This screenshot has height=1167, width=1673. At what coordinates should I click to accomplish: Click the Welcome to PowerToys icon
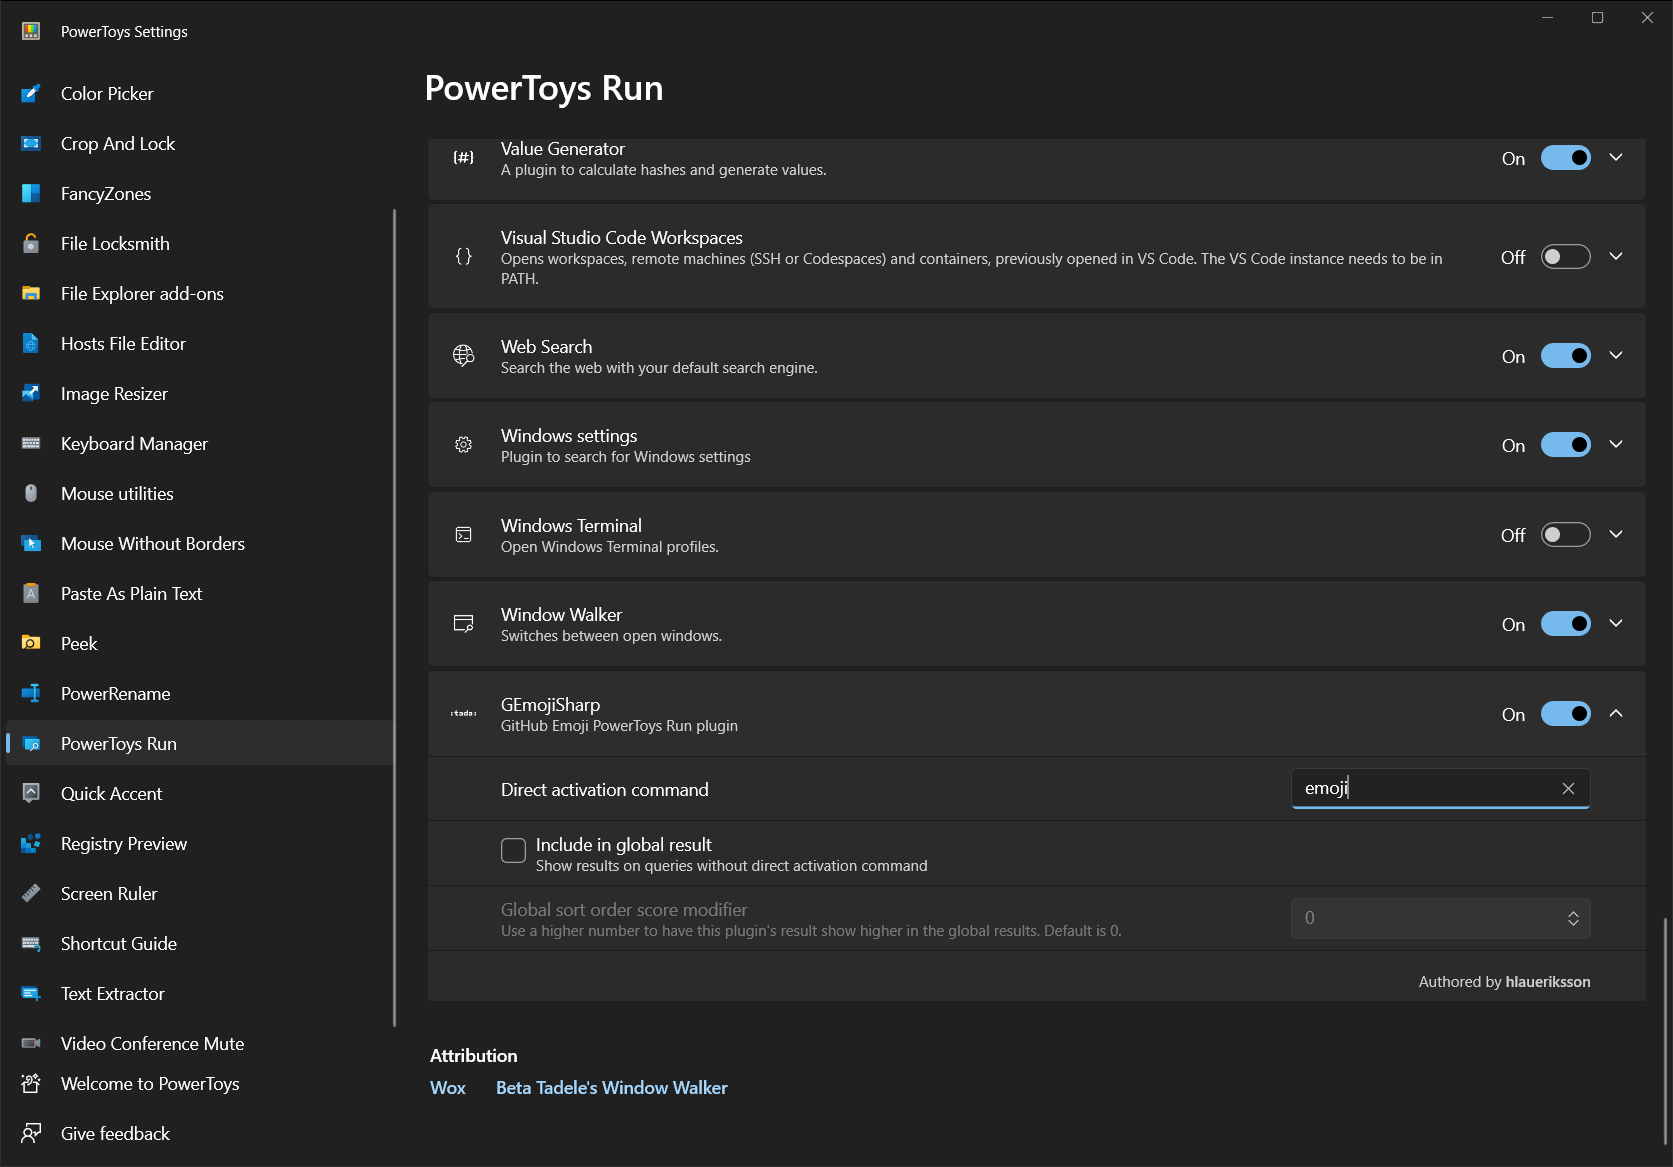pyautogui.click(x=31, y=1084)
